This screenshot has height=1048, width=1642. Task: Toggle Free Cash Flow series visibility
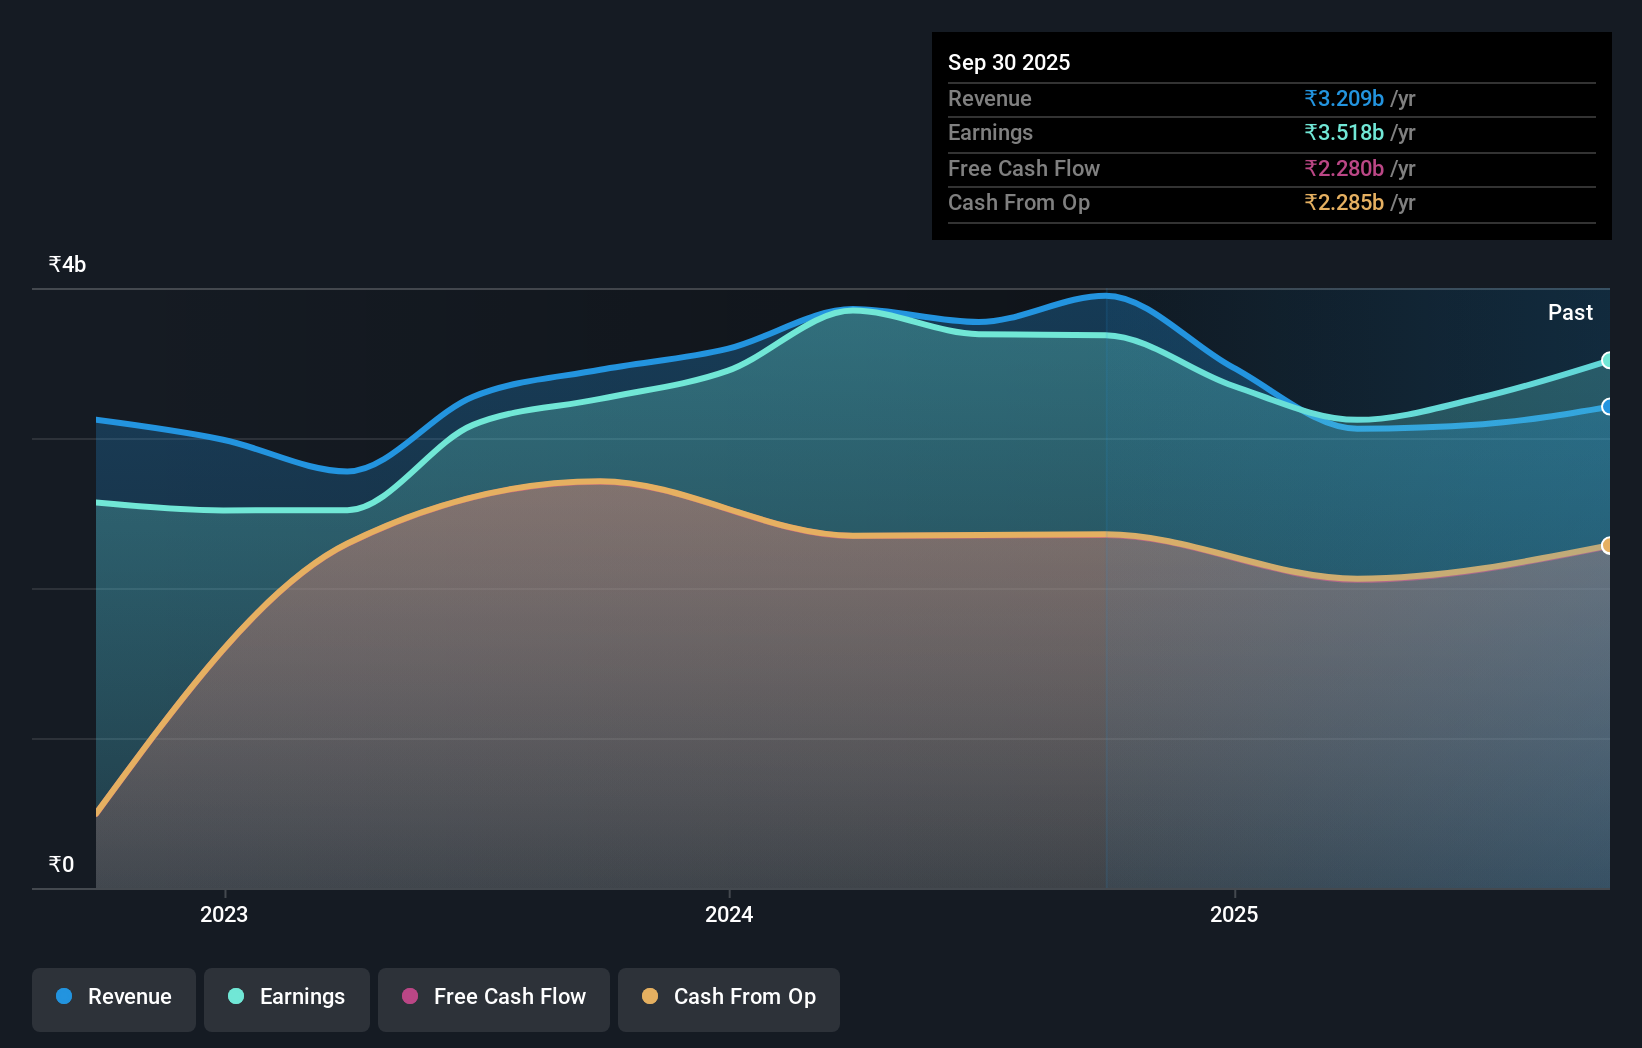click(x=493, y=997)
